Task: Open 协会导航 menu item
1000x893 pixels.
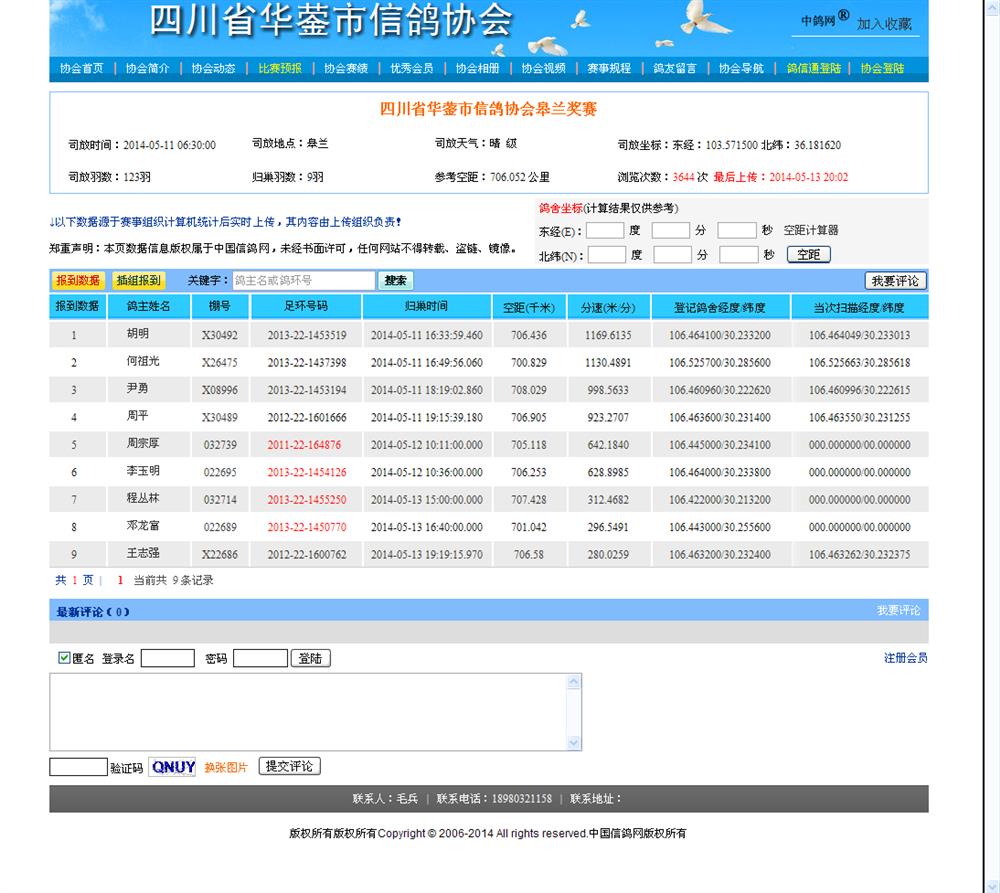Action: 741,68
